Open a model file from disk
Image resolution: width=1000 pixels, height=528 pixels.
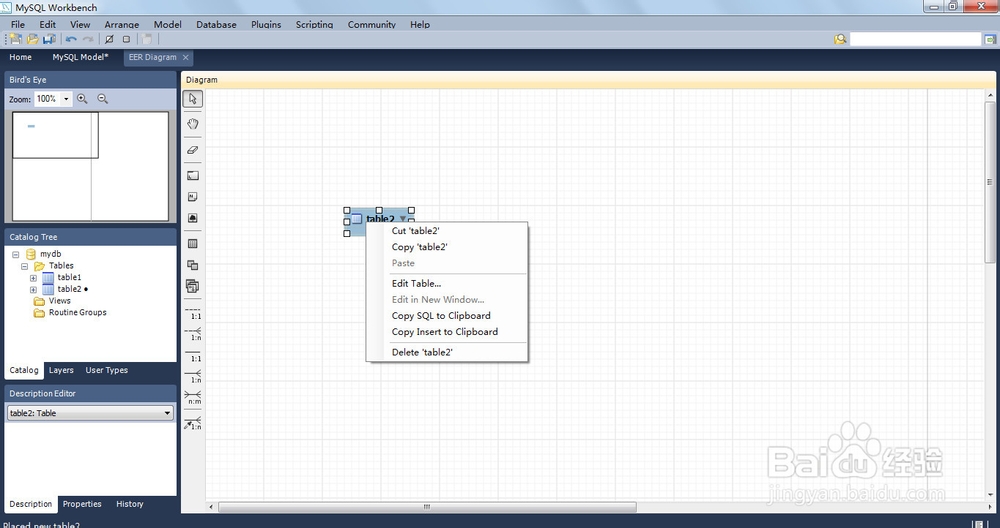(32, 40)
